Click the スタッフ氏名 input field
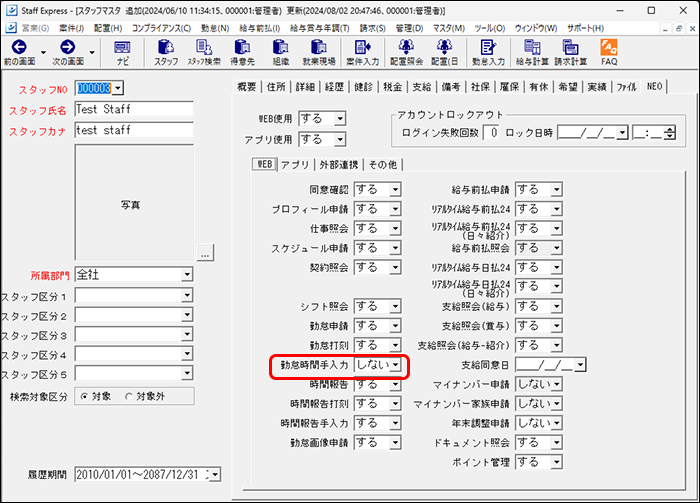Viewport: 700px width, 503px height. click(x=134, y=109)
